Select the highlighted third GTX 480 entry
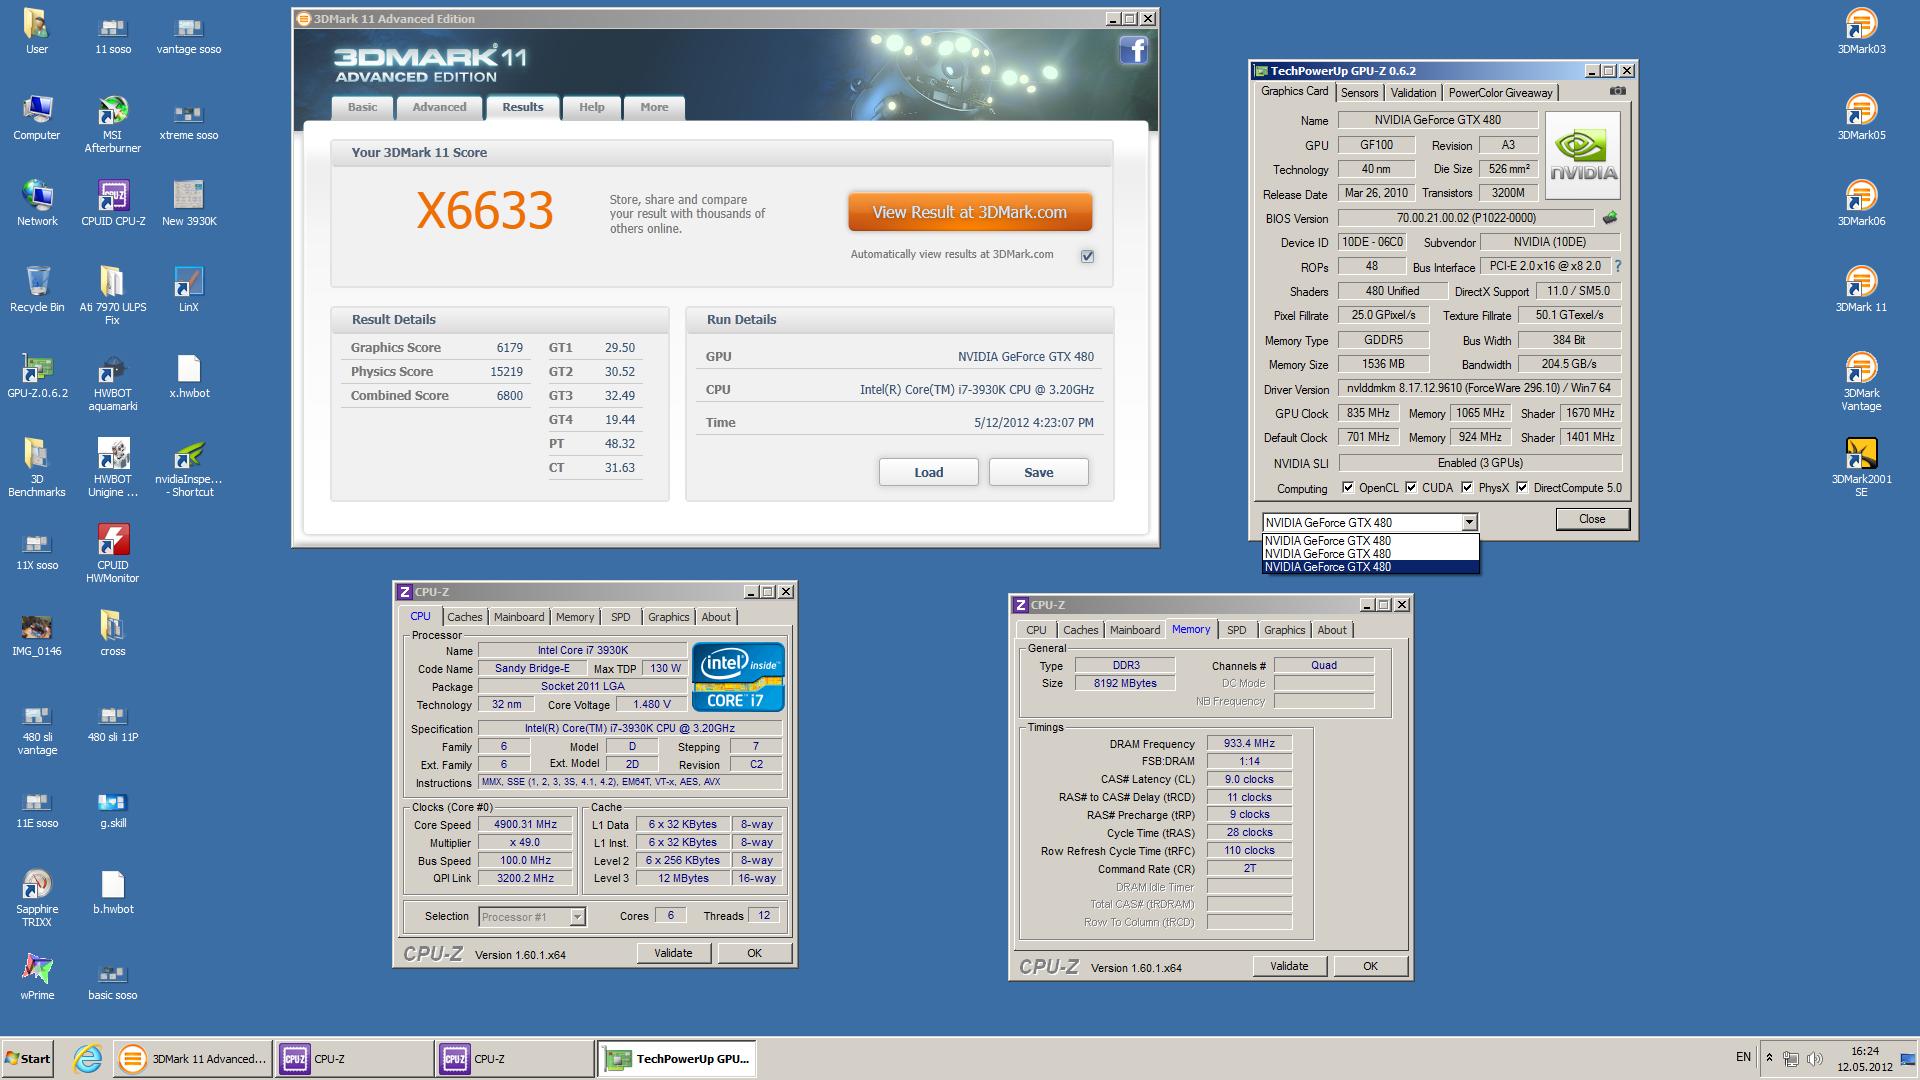The width and height of the screenshot is (1920, 1080). [x=1370, y=567]
